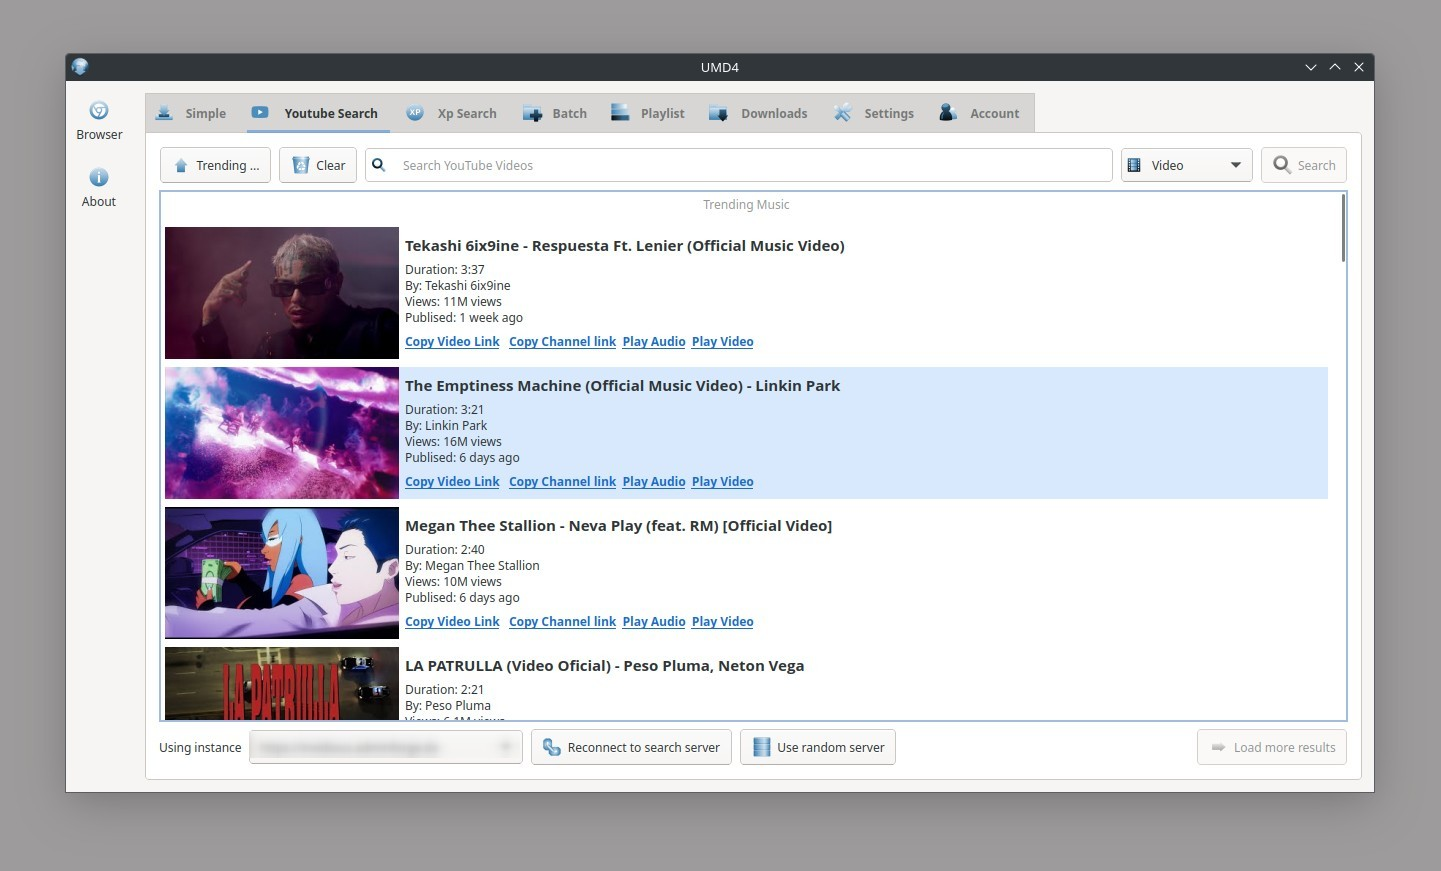The width and height of the screenshot is (1441, 871).
Task: Open the Batch tab
Action: [x=555, y=113]
